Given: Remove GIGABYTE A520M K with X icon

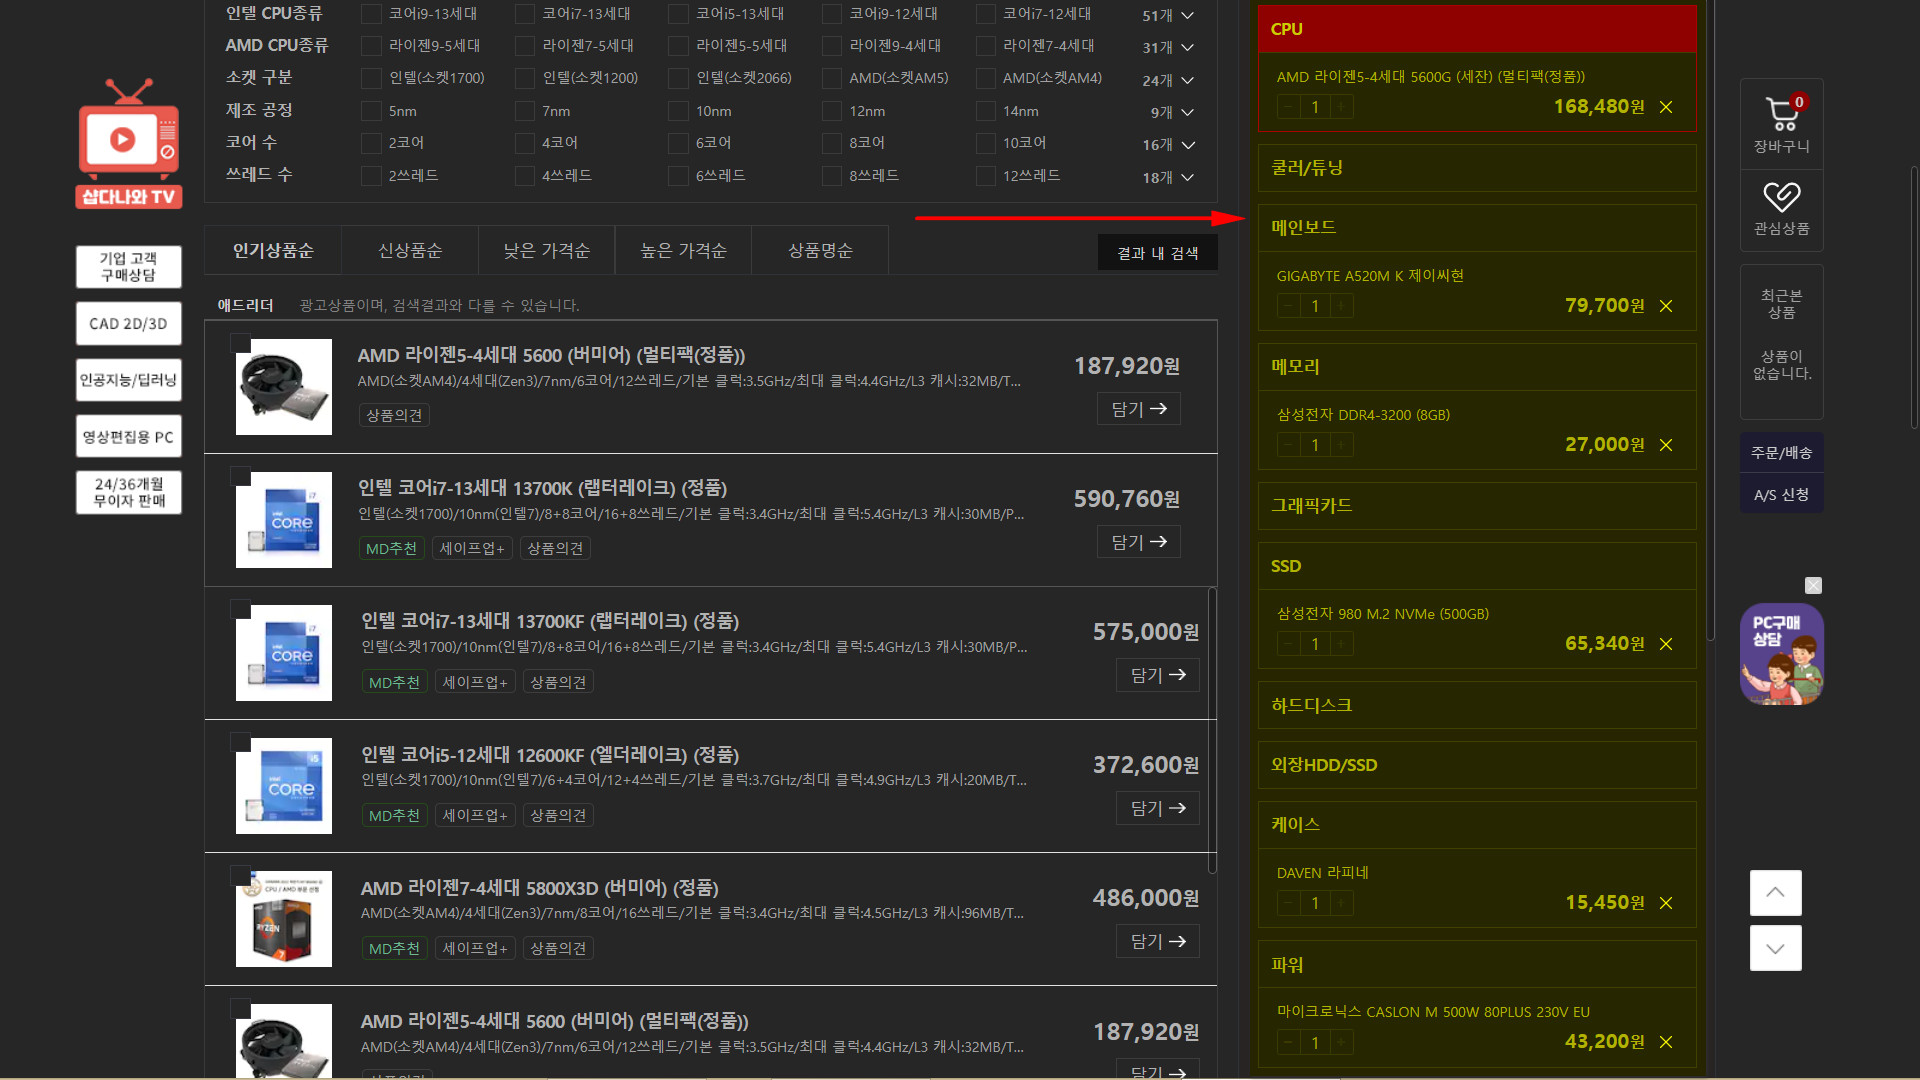Looking at the screenshot, I should [1666, 306].
